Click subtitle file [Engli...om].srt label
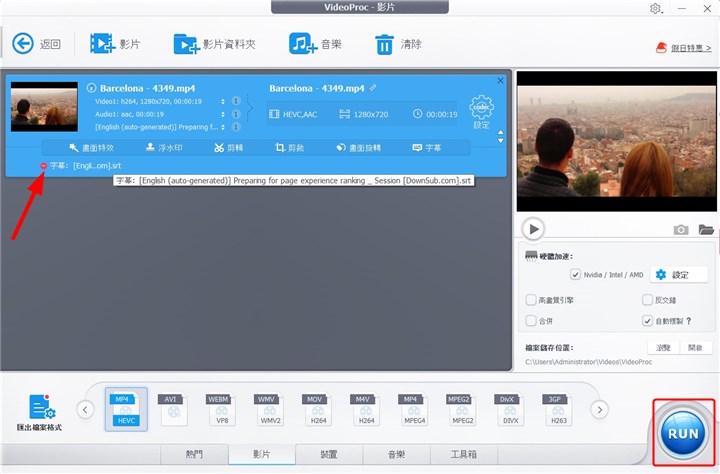 tap(86, 166)
